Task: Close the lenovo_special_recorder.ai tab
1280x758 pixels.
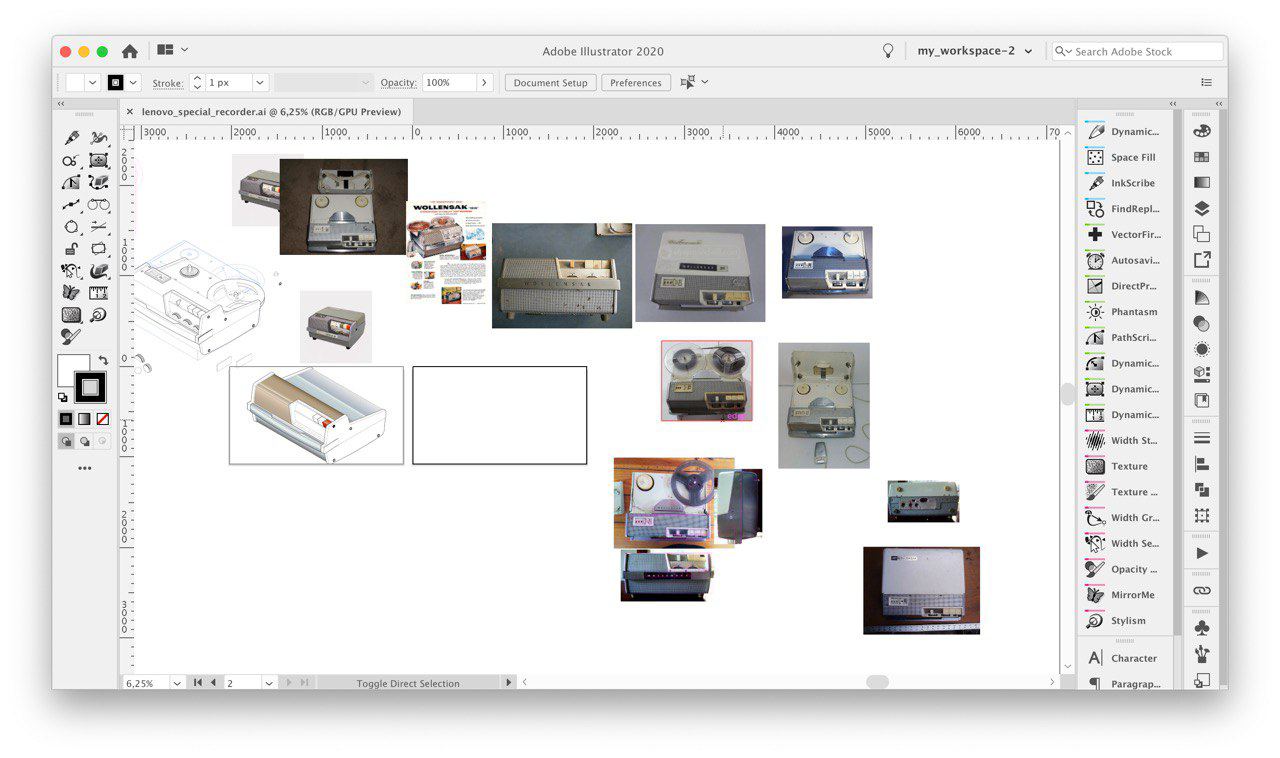Action: [130, 112]
